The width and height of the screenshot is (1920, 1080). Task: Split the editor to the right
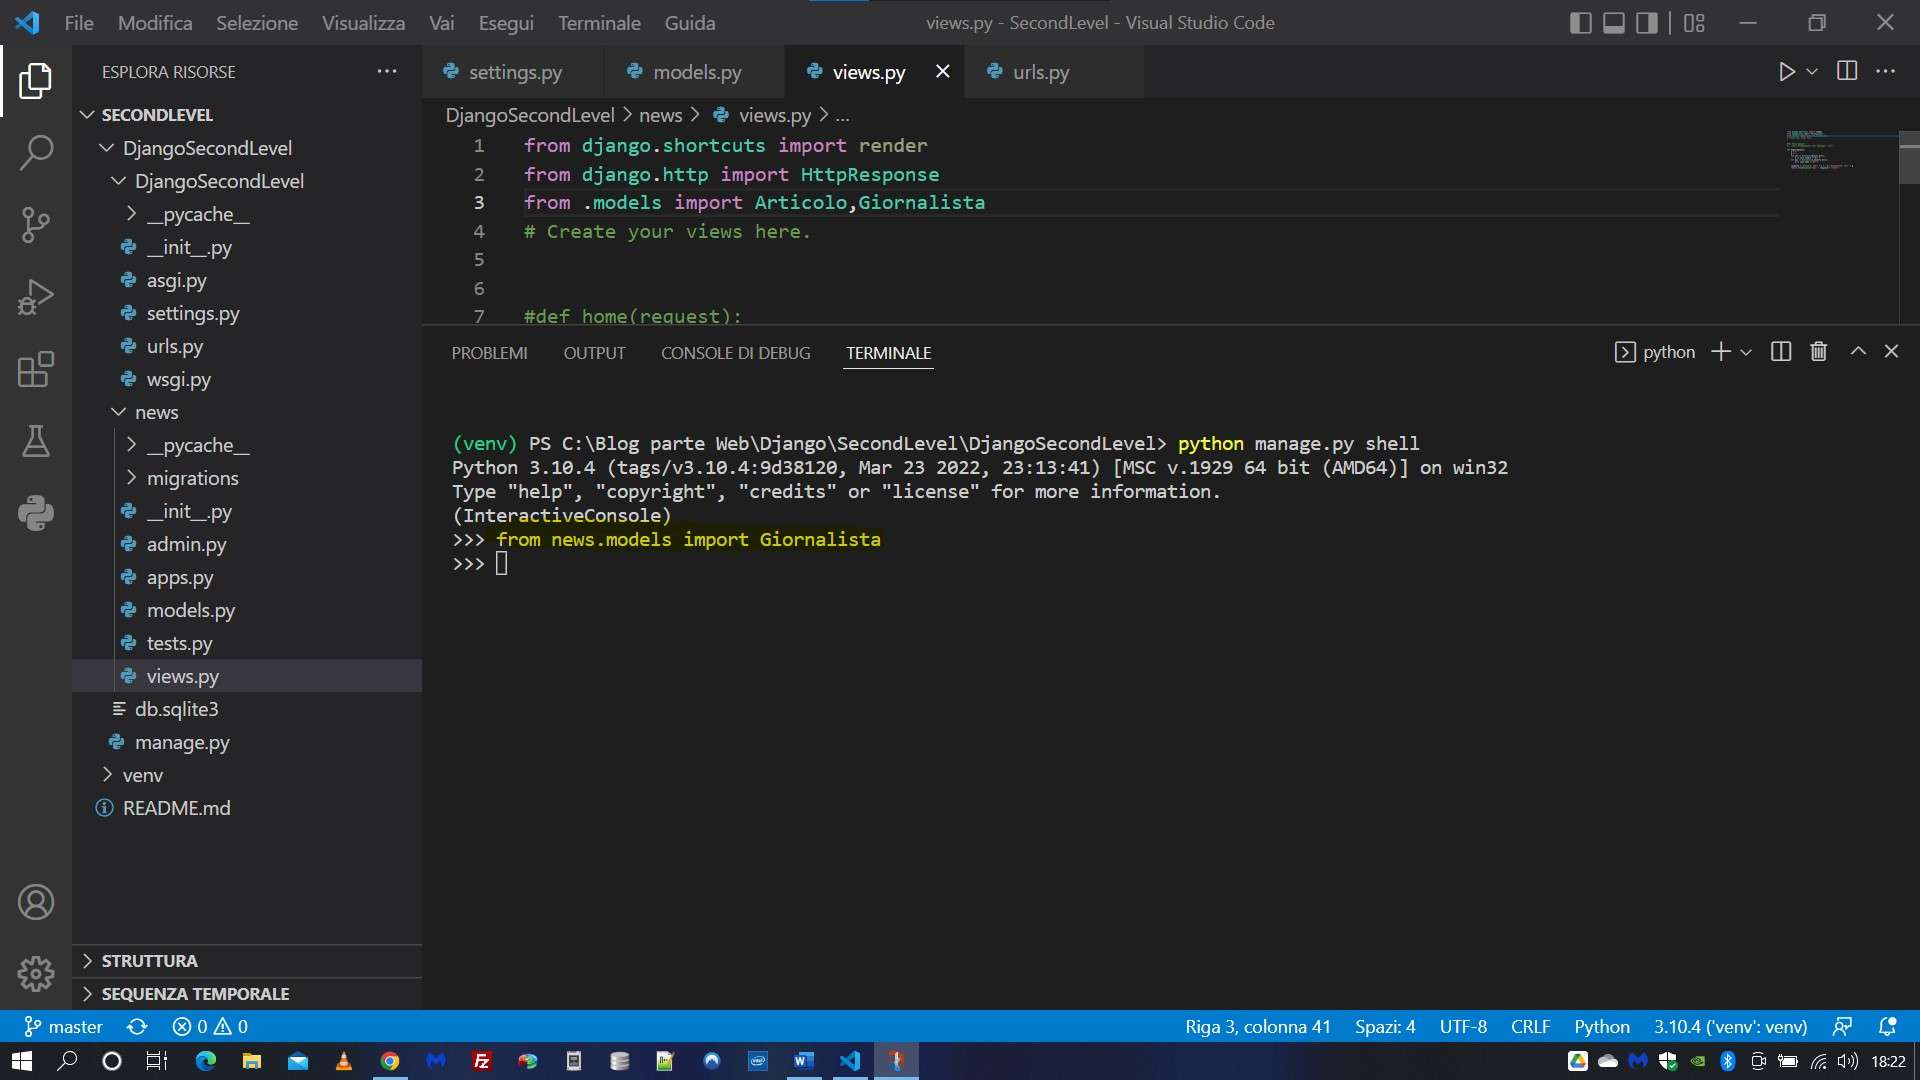point(1847,71)
